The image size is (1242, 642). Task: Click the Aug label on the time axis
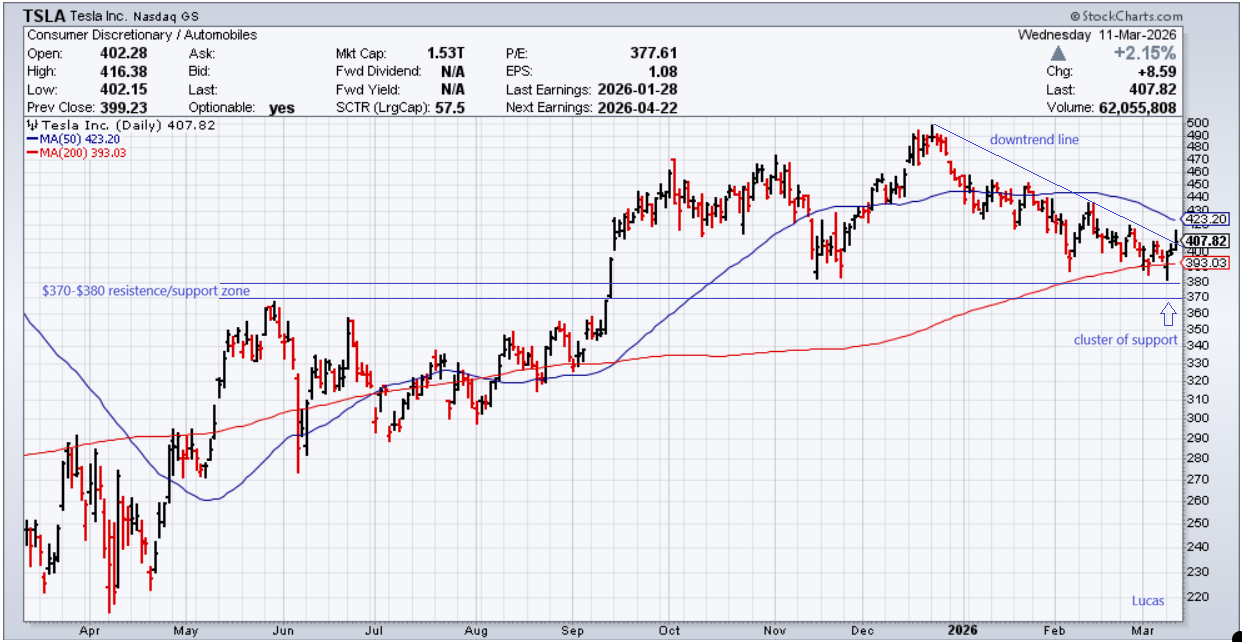[x=476, y=631]
